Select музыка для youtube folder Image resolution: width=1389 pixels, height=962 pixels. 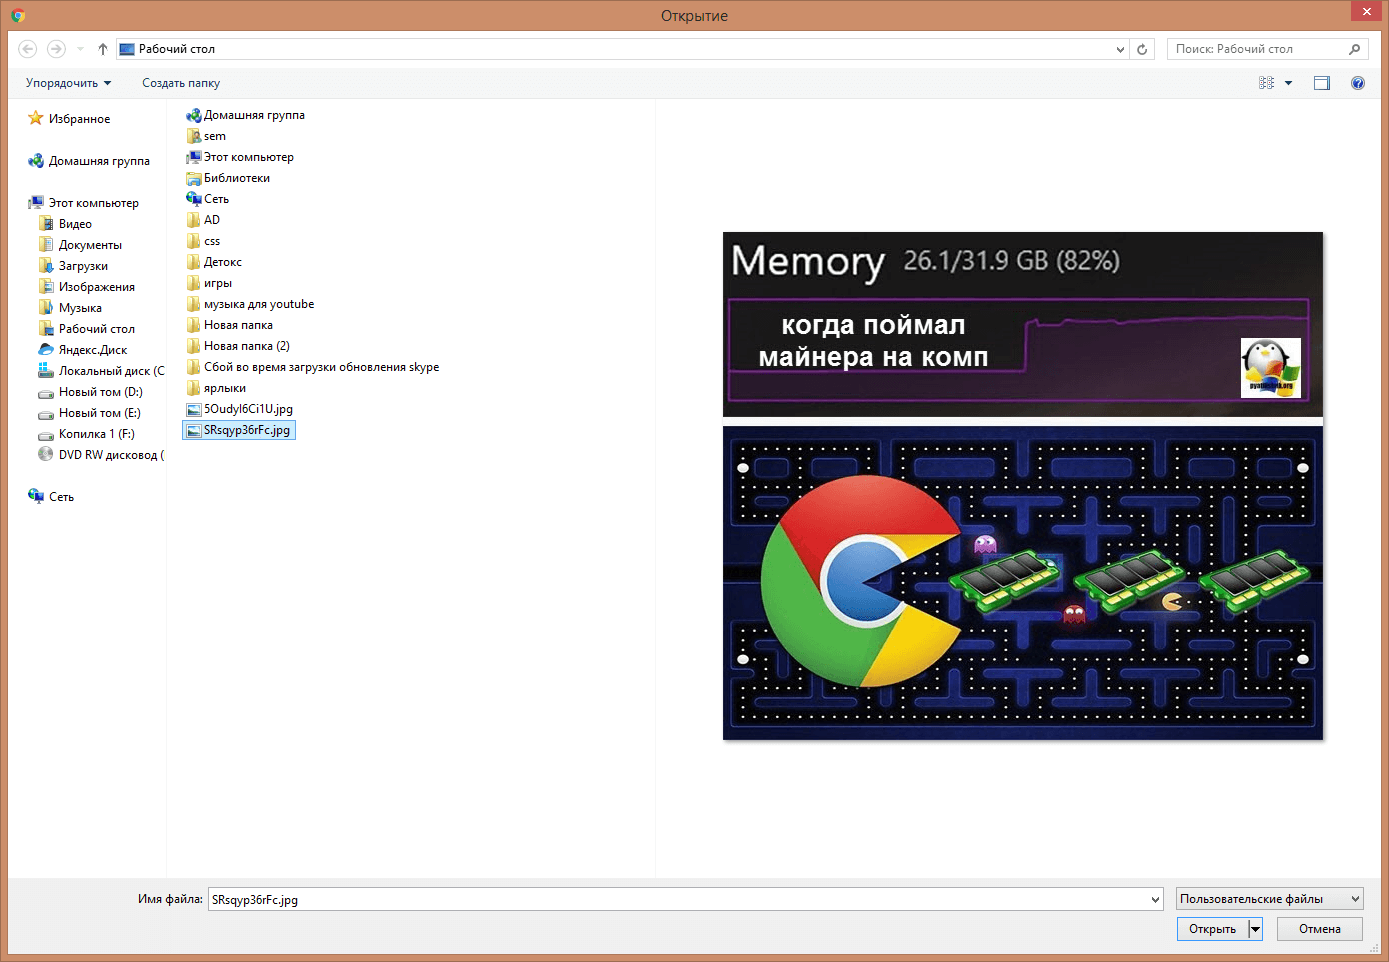tap(250, 304)
